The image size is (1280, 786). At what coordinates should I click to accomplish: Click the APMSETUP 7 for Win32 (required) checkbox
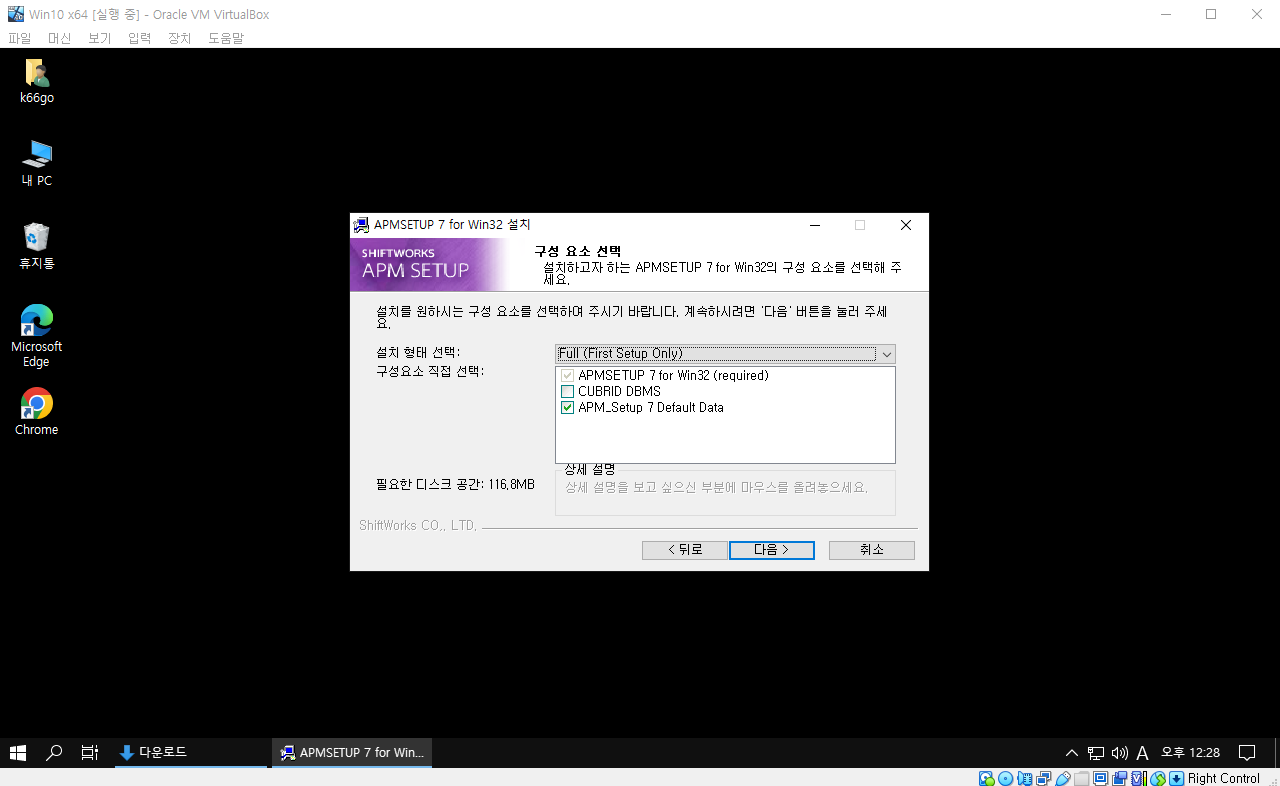coord(567,376)
